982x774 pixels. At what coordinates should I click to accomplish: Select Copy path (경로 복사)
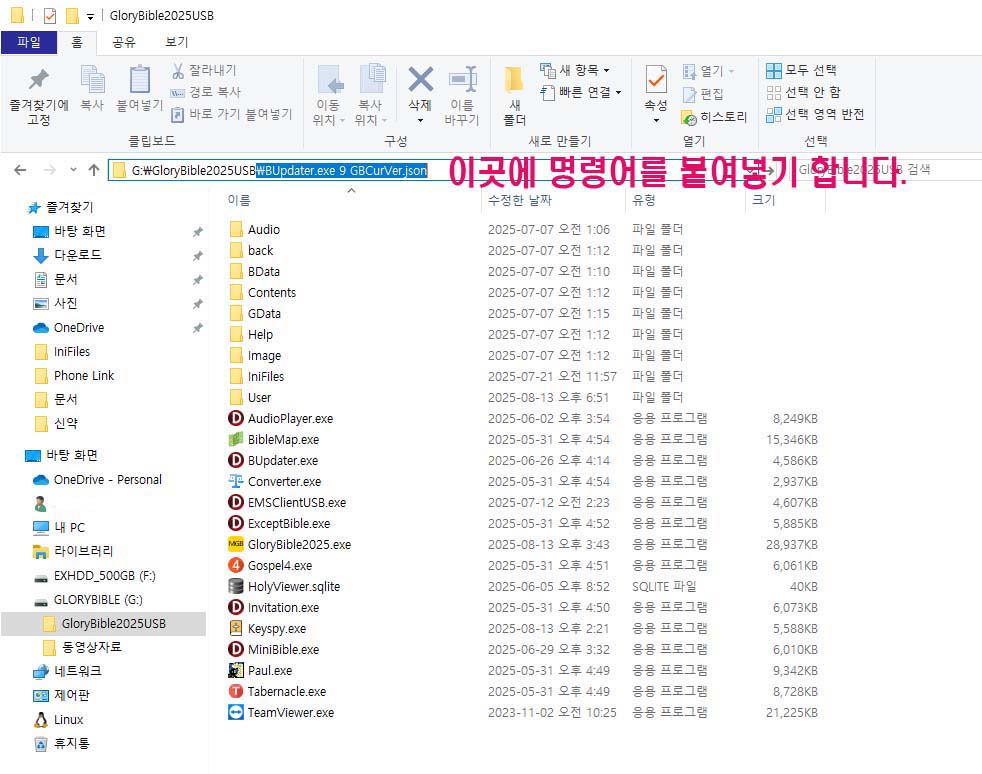point(206,92)
